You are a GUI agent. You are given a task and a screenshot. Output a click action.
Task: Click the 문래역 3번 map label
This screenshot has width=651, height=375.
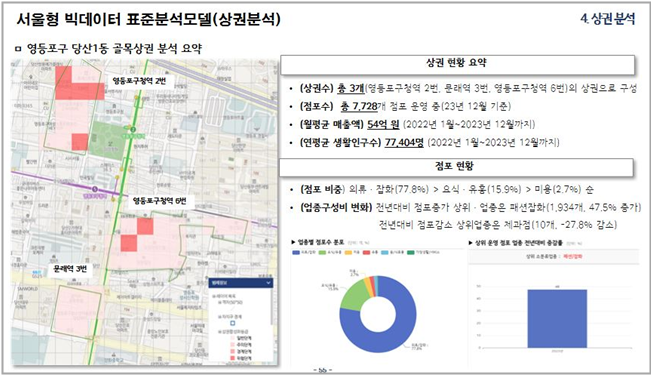[x=70, y=269]
